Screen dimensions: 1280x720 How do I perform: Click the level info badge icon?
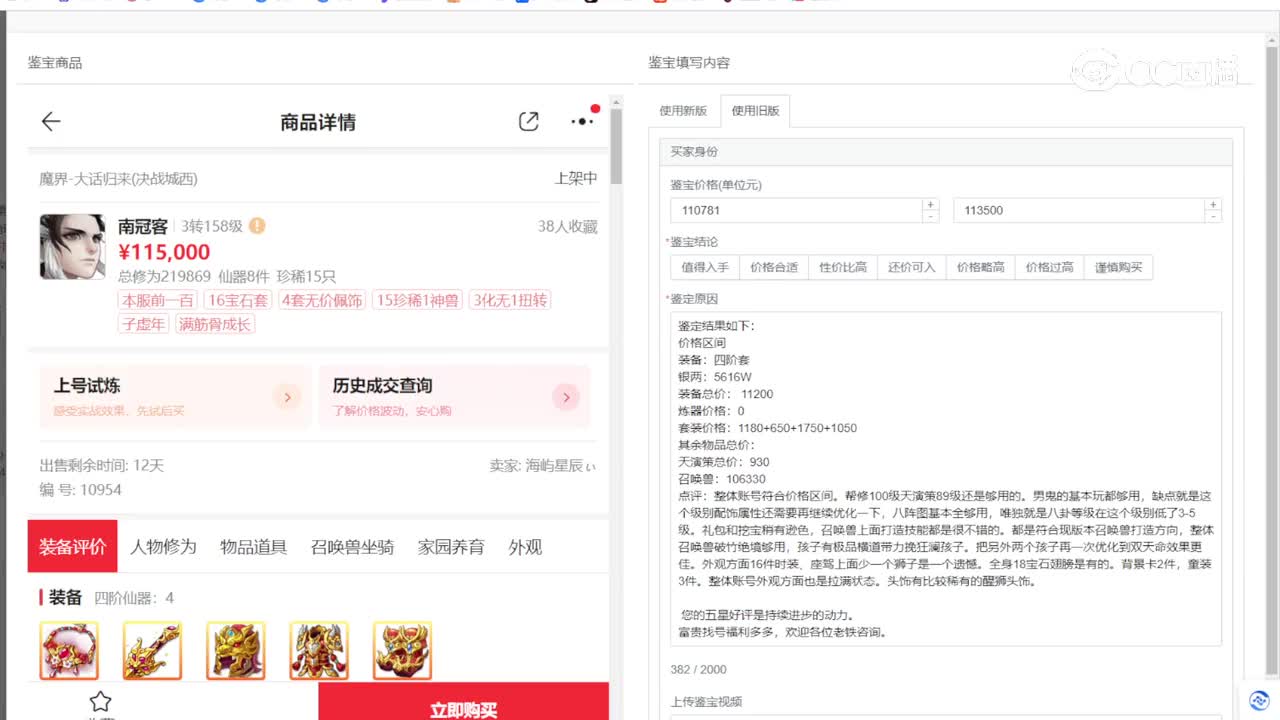[x=257, y=226]
